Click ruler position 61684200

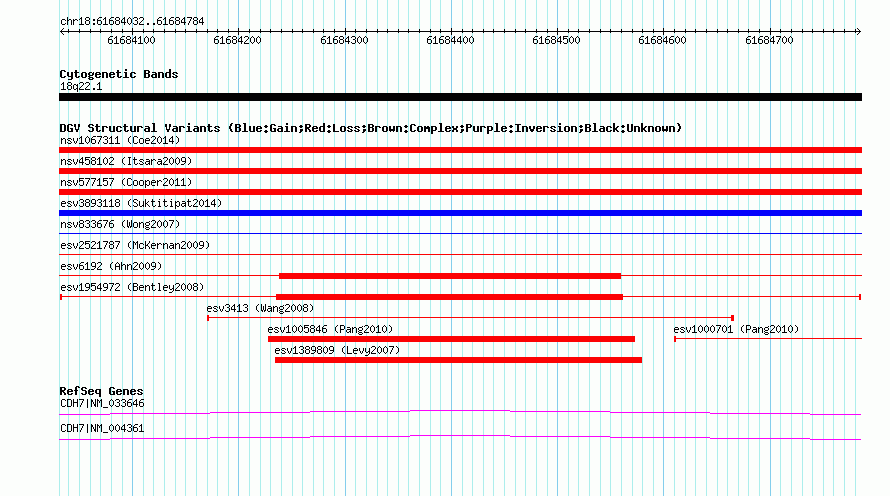coord(237,40)
